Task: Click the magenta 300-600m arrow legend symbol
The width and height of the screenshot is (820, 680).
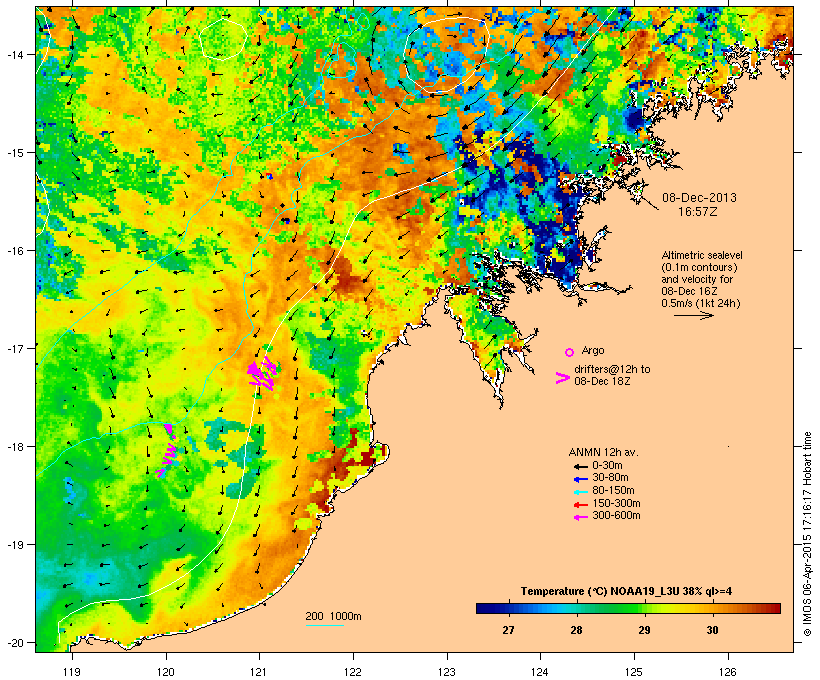Action: (x=581, y=517)
